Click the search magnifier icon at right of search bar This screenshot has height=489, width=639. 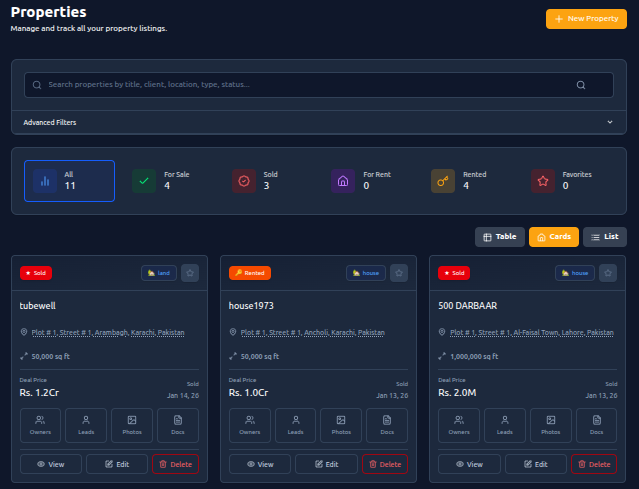(x=581, y=85)
